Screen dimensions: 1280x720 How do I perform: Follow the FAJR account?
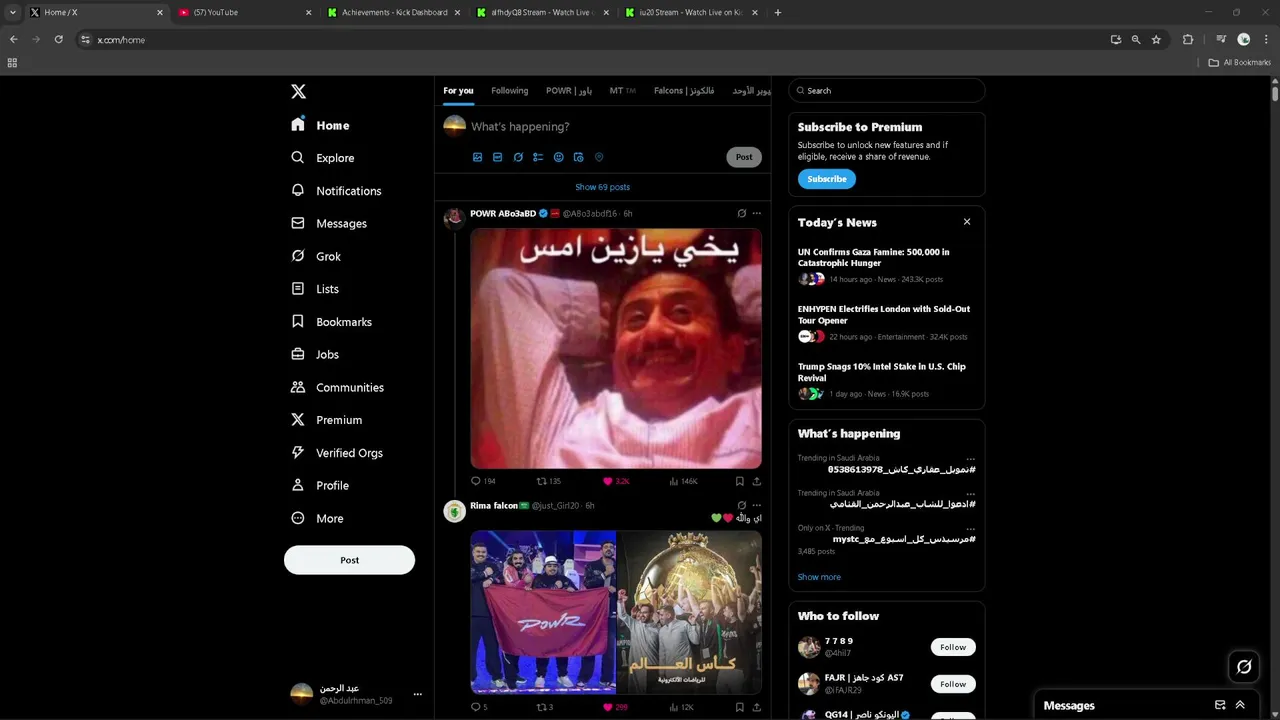[x=953, y=684]
